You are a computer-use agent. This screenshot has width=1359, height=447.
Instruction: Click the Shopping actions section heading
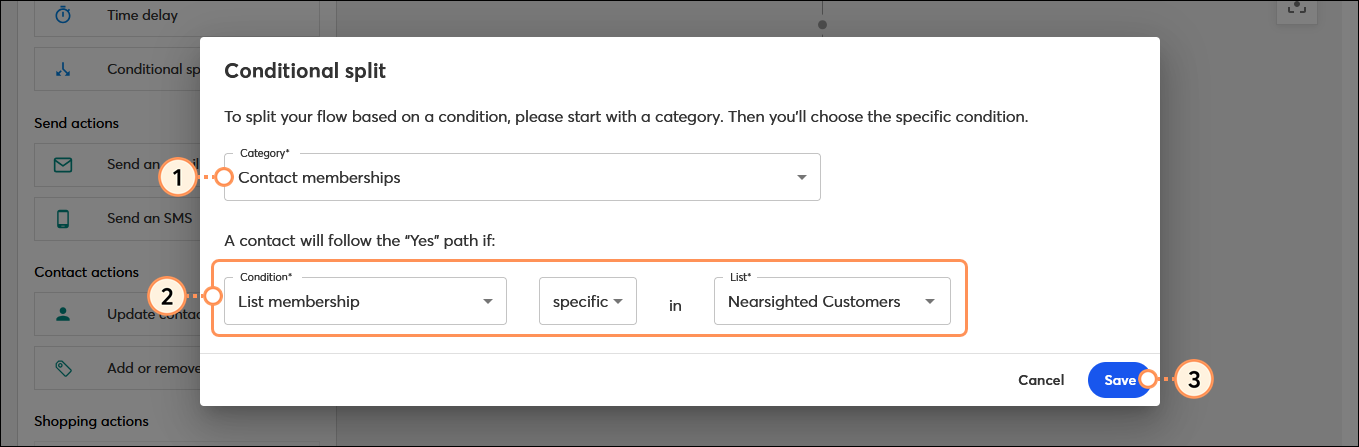[91, 421]
